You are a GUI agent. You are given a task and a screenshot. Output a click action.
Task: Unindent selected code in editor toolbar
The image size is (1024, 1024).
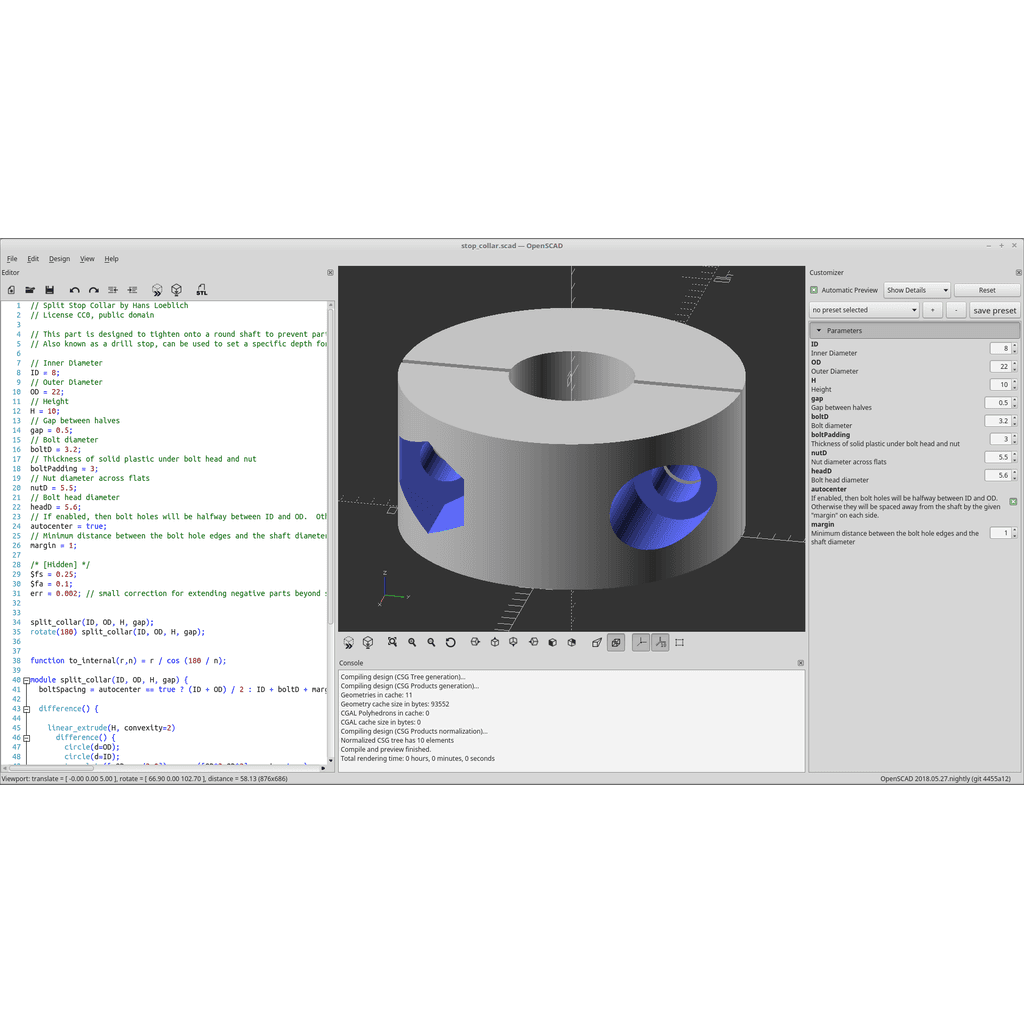click(113, 290)
